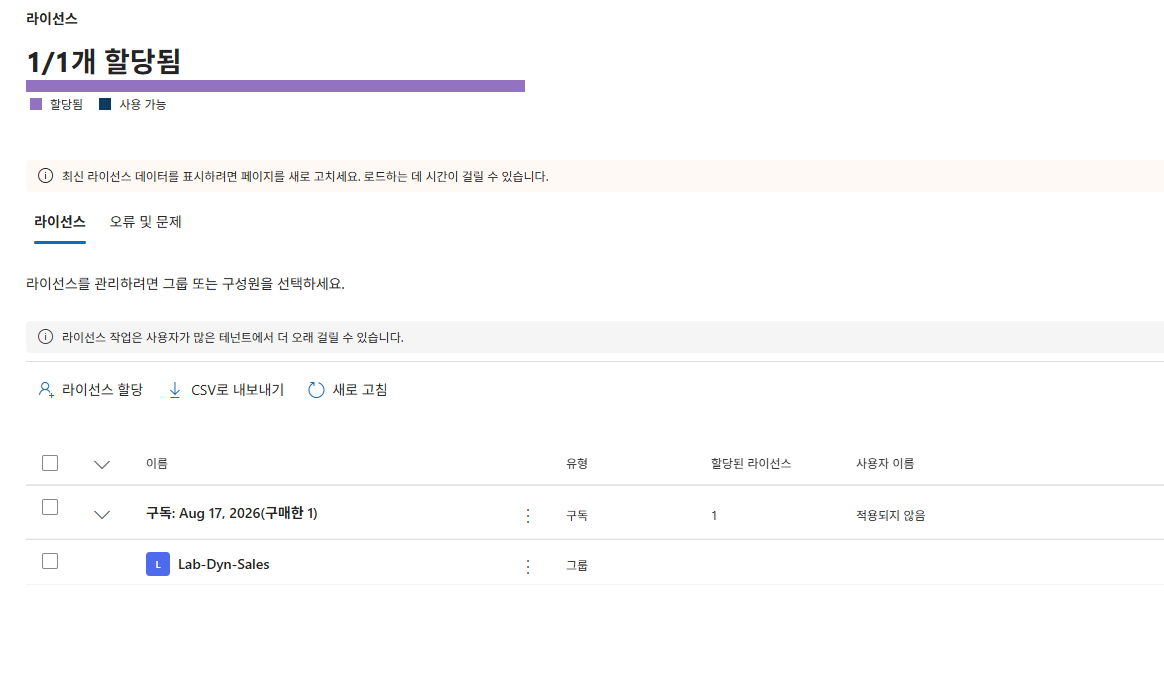Select the 구독: Aug 17, 2026(구매한 1) text
Screen dimensions: 1164x685
[x=232, y=513]
